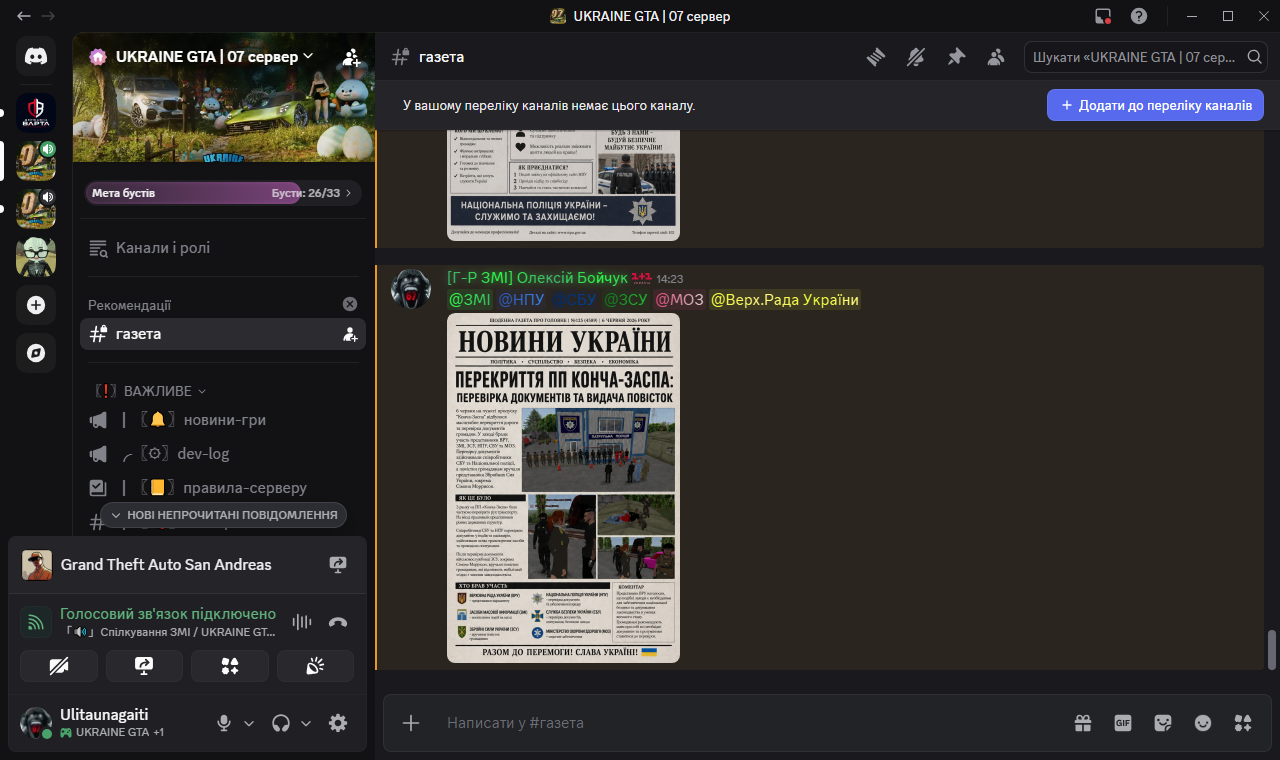Open Discord direct messages home icon
This screenshot has width=1280, height=760.
tap(36, 56)
